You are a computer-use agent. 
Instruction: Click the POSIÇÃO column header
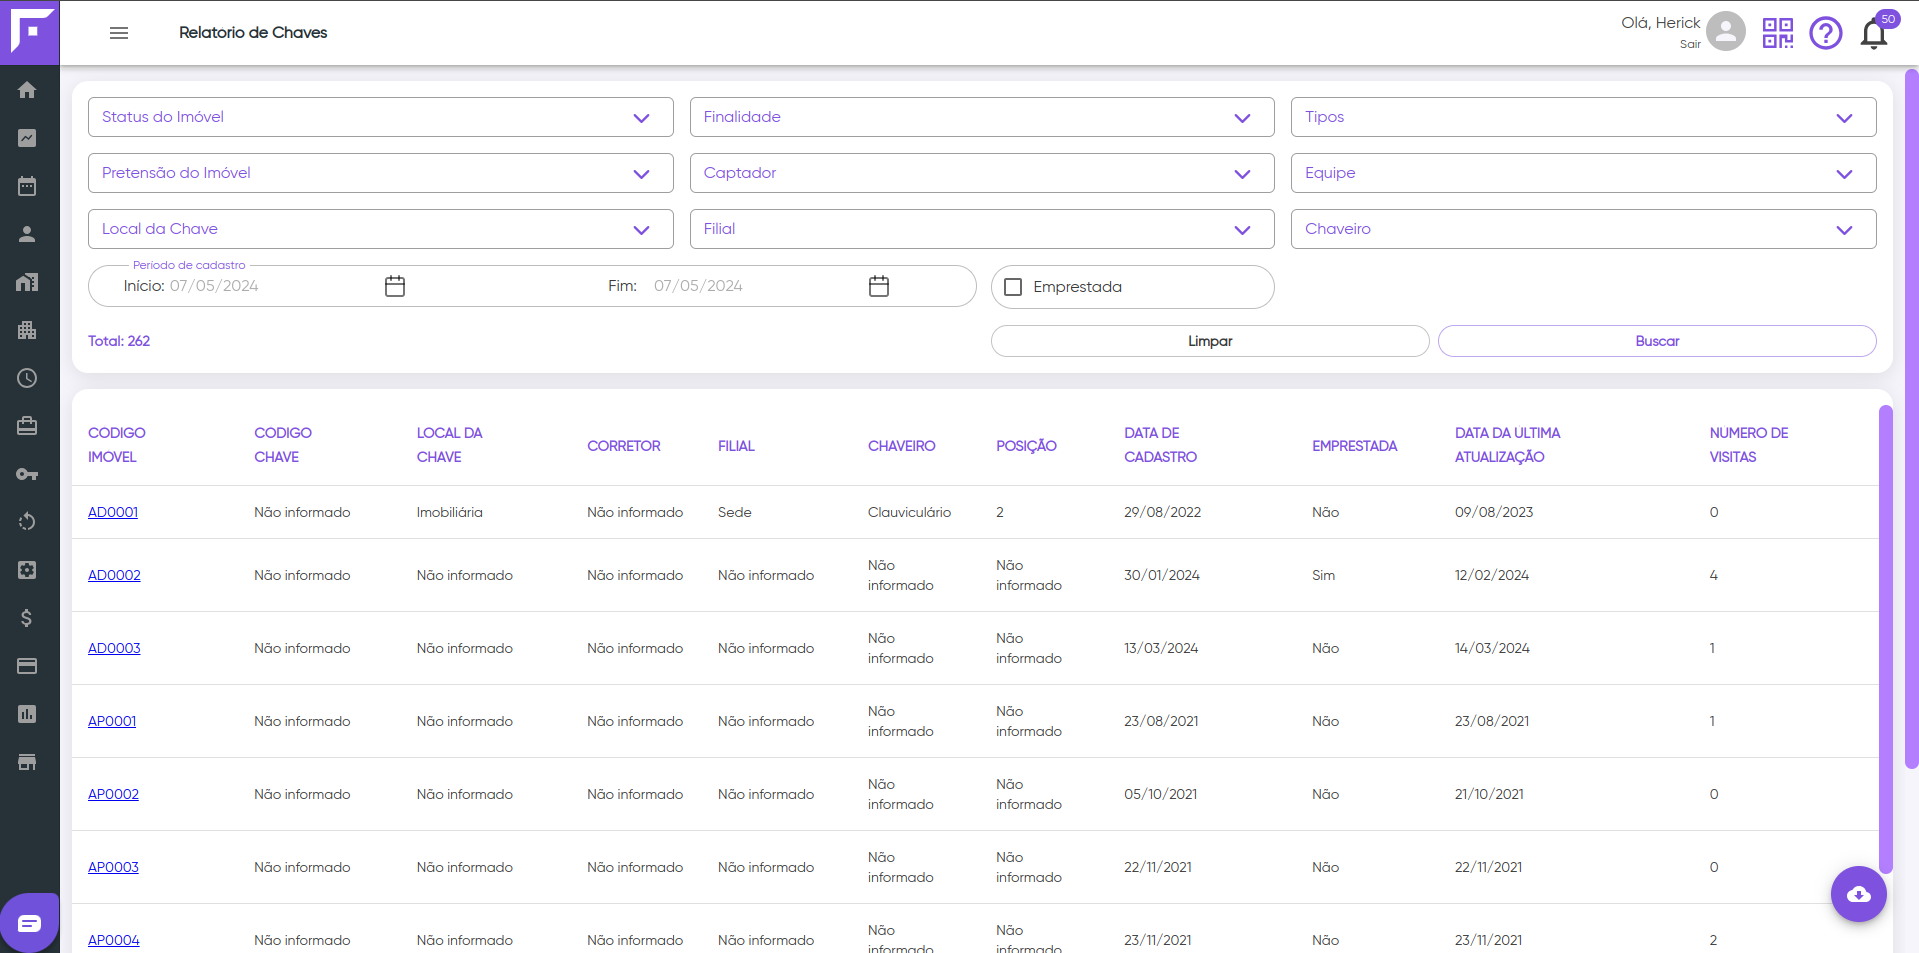(1026, 446)
